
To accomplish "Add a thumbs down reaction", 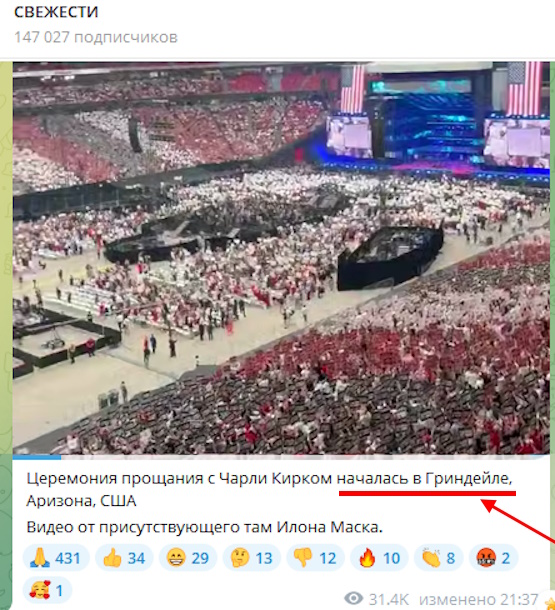I will (315, 558).
